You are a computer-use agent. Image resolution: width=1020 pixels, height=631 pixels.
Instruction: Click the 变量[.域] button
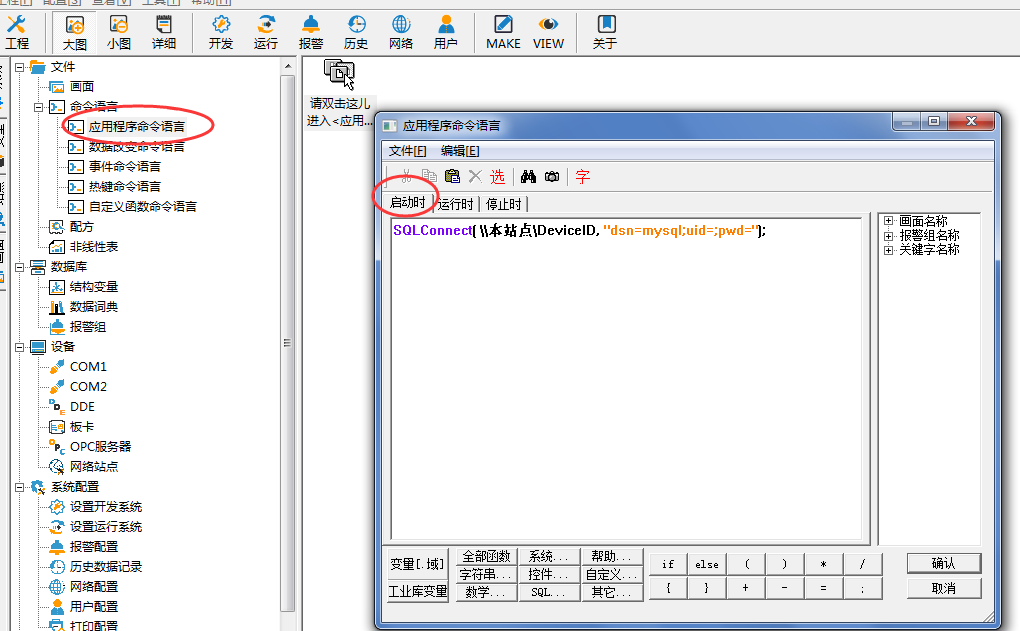(418, 564)
